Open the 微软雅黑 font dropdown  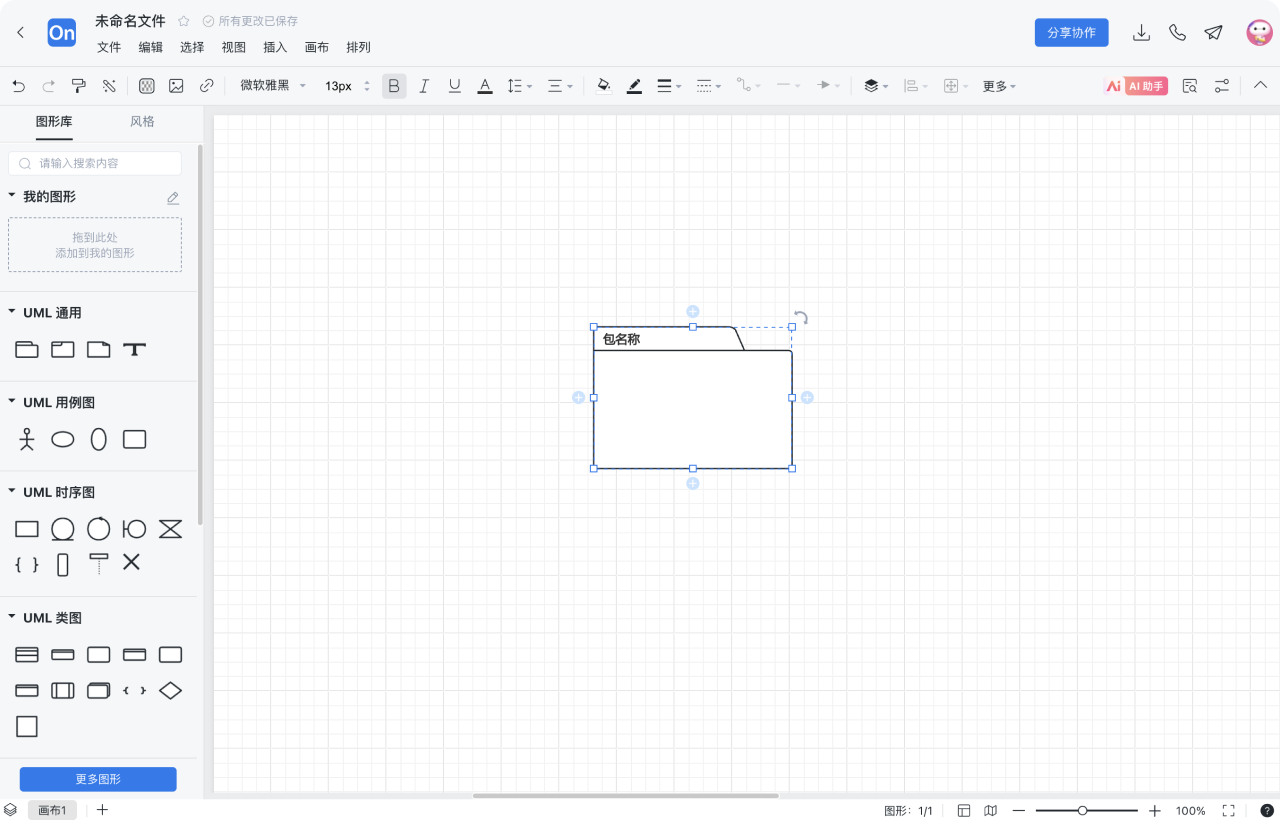(273, 86)
